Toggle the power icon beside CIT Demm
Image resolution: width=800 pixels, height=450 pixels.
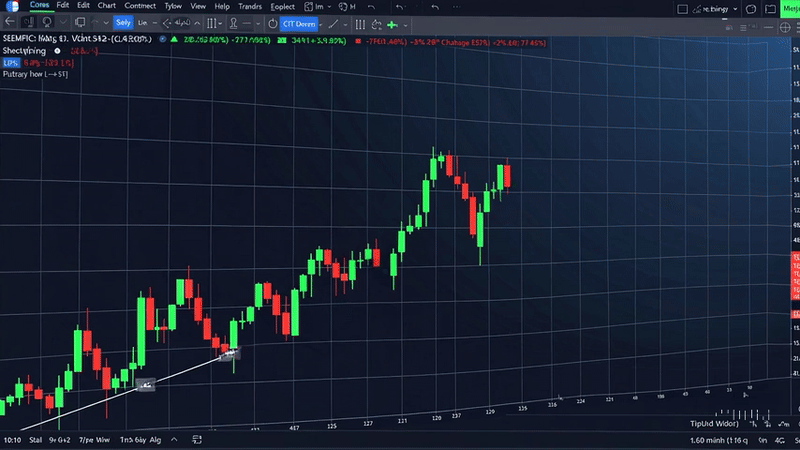click(x=272, y=23)
